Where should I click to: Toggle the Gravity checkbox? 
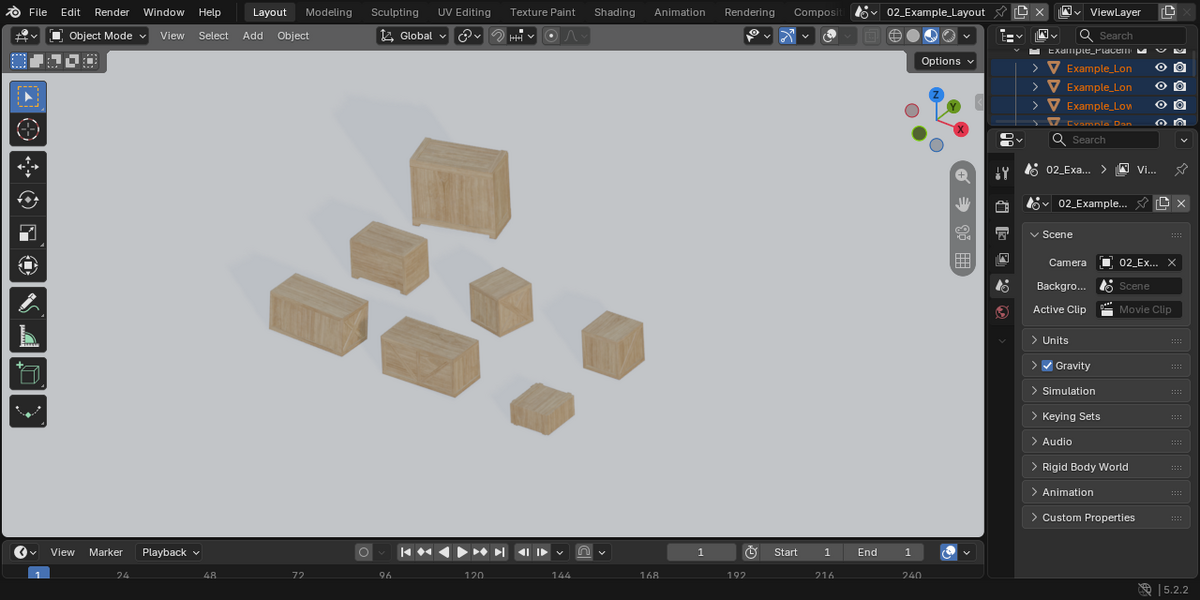(x=1047, y=365)
